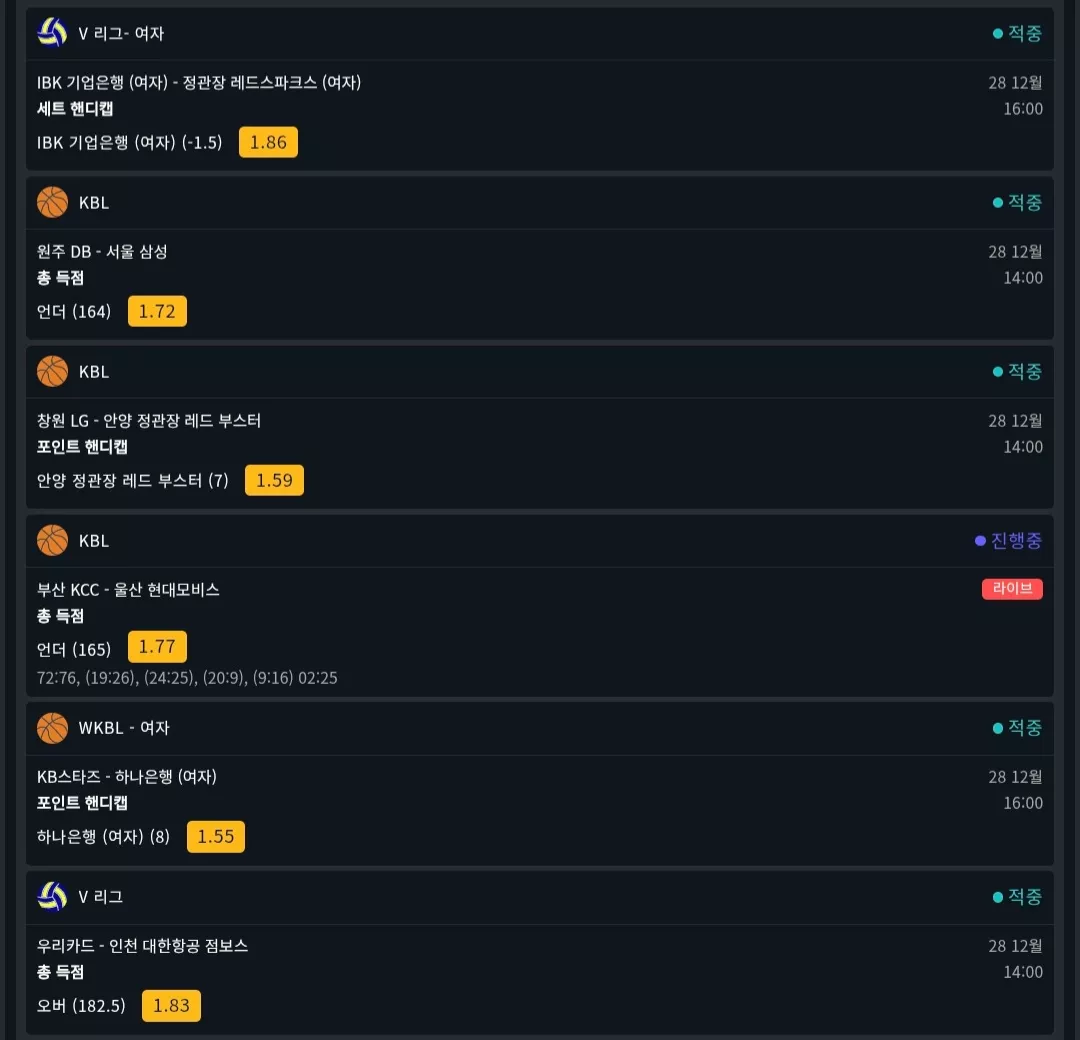Screen dimensions: 1080x1040
Task: Click the volleyball icon for 우리카드 match
Action: click(52, 897)
